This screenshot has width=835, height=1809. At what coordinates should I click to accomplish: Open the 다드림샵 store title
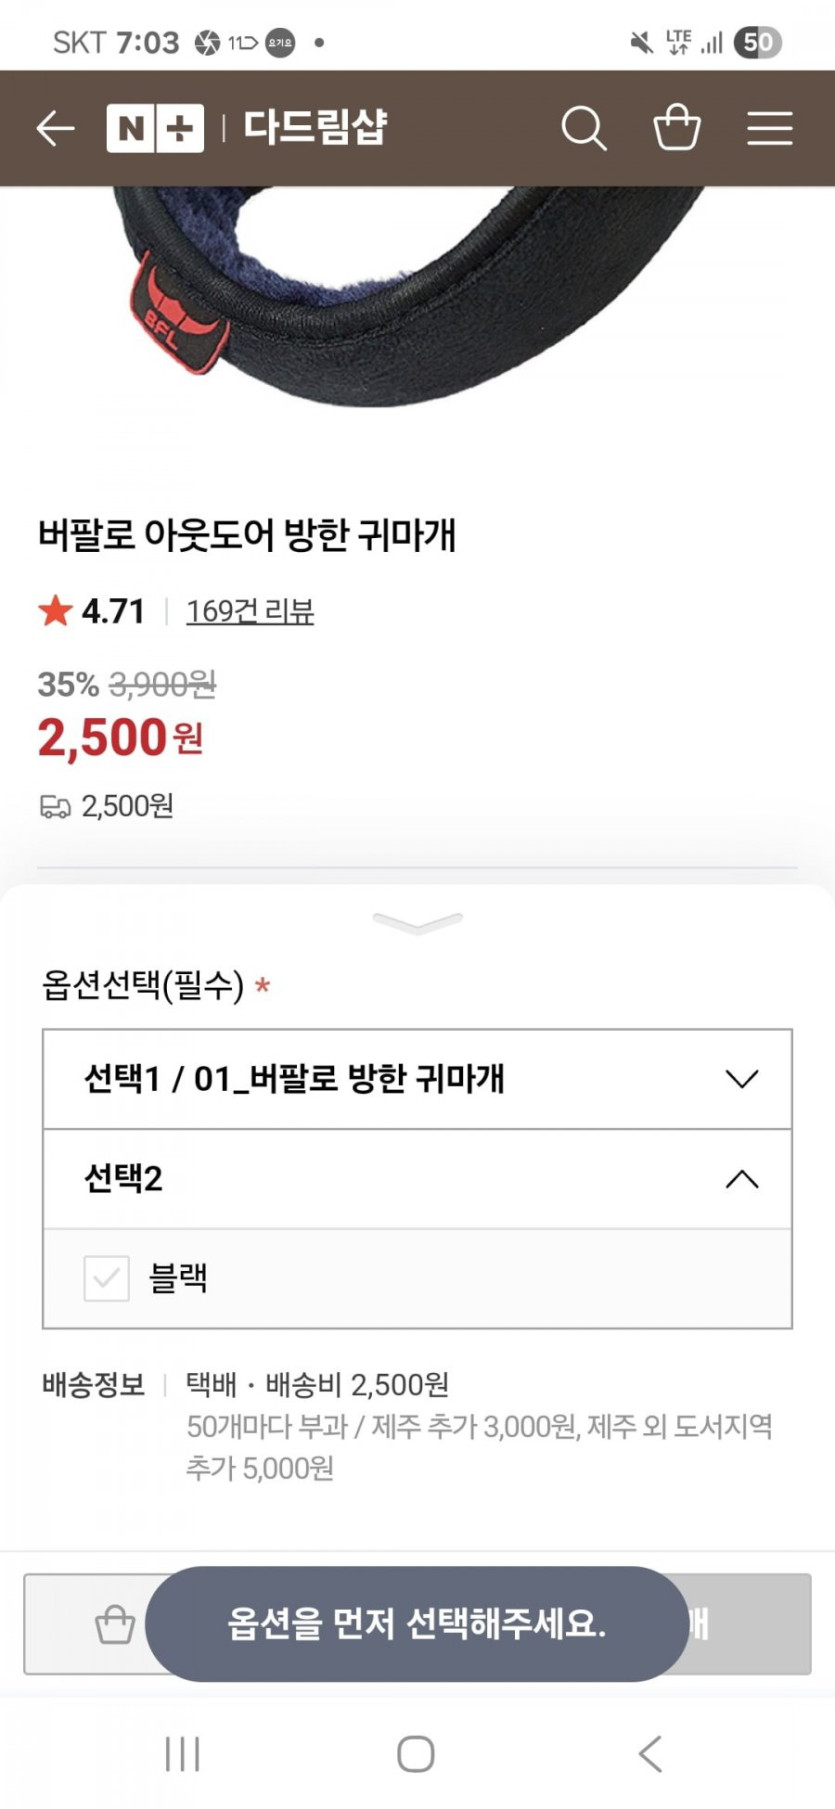[x=315, y=128]
